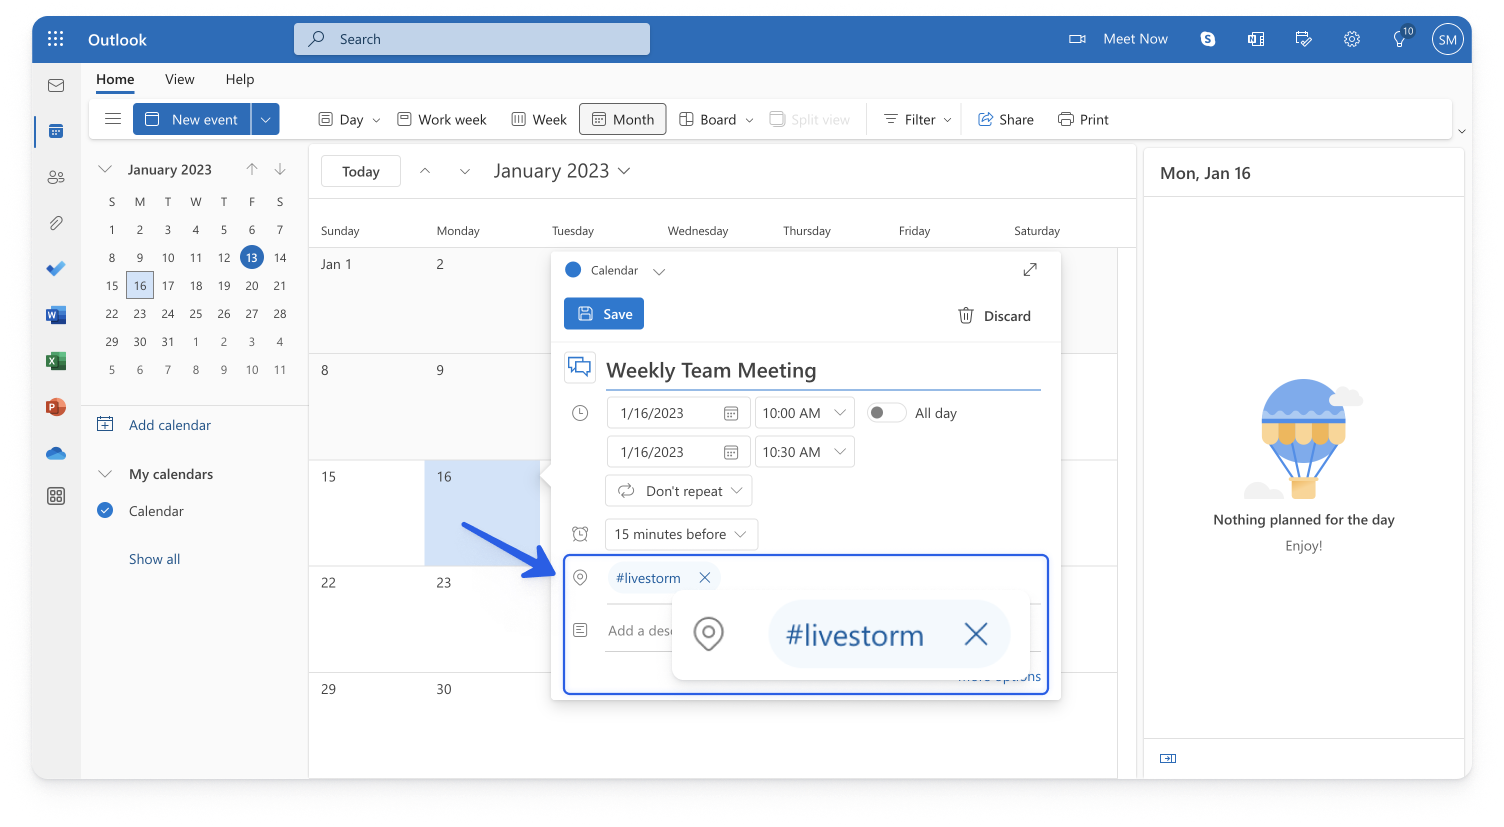Click Show all calendars link
This screenshot has width=1504, height=827.
pyautogui.click(x=155, y=559)
